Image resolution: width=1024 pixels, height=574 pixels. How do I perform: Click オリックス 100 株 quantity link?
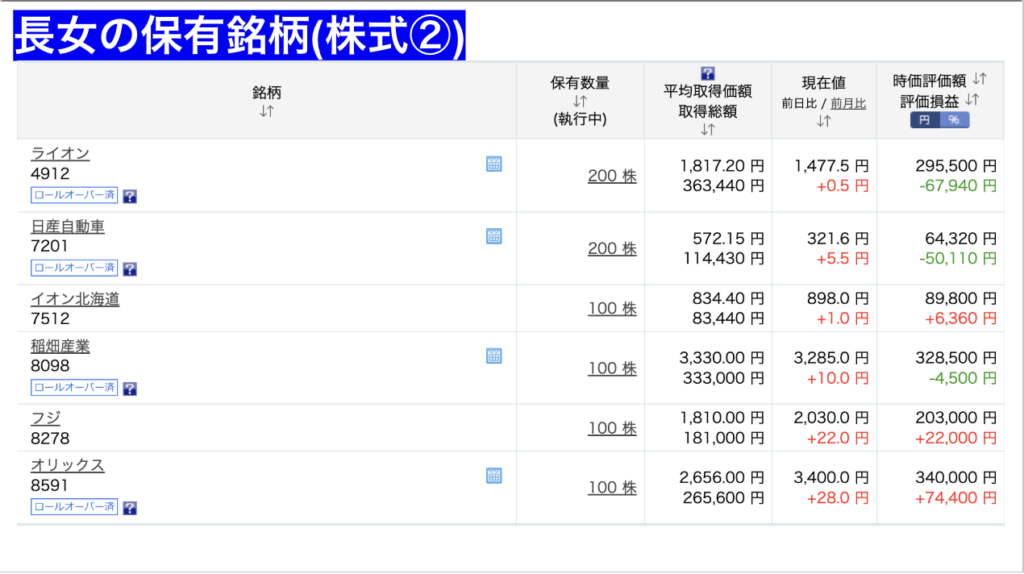[x=612, y=487]
